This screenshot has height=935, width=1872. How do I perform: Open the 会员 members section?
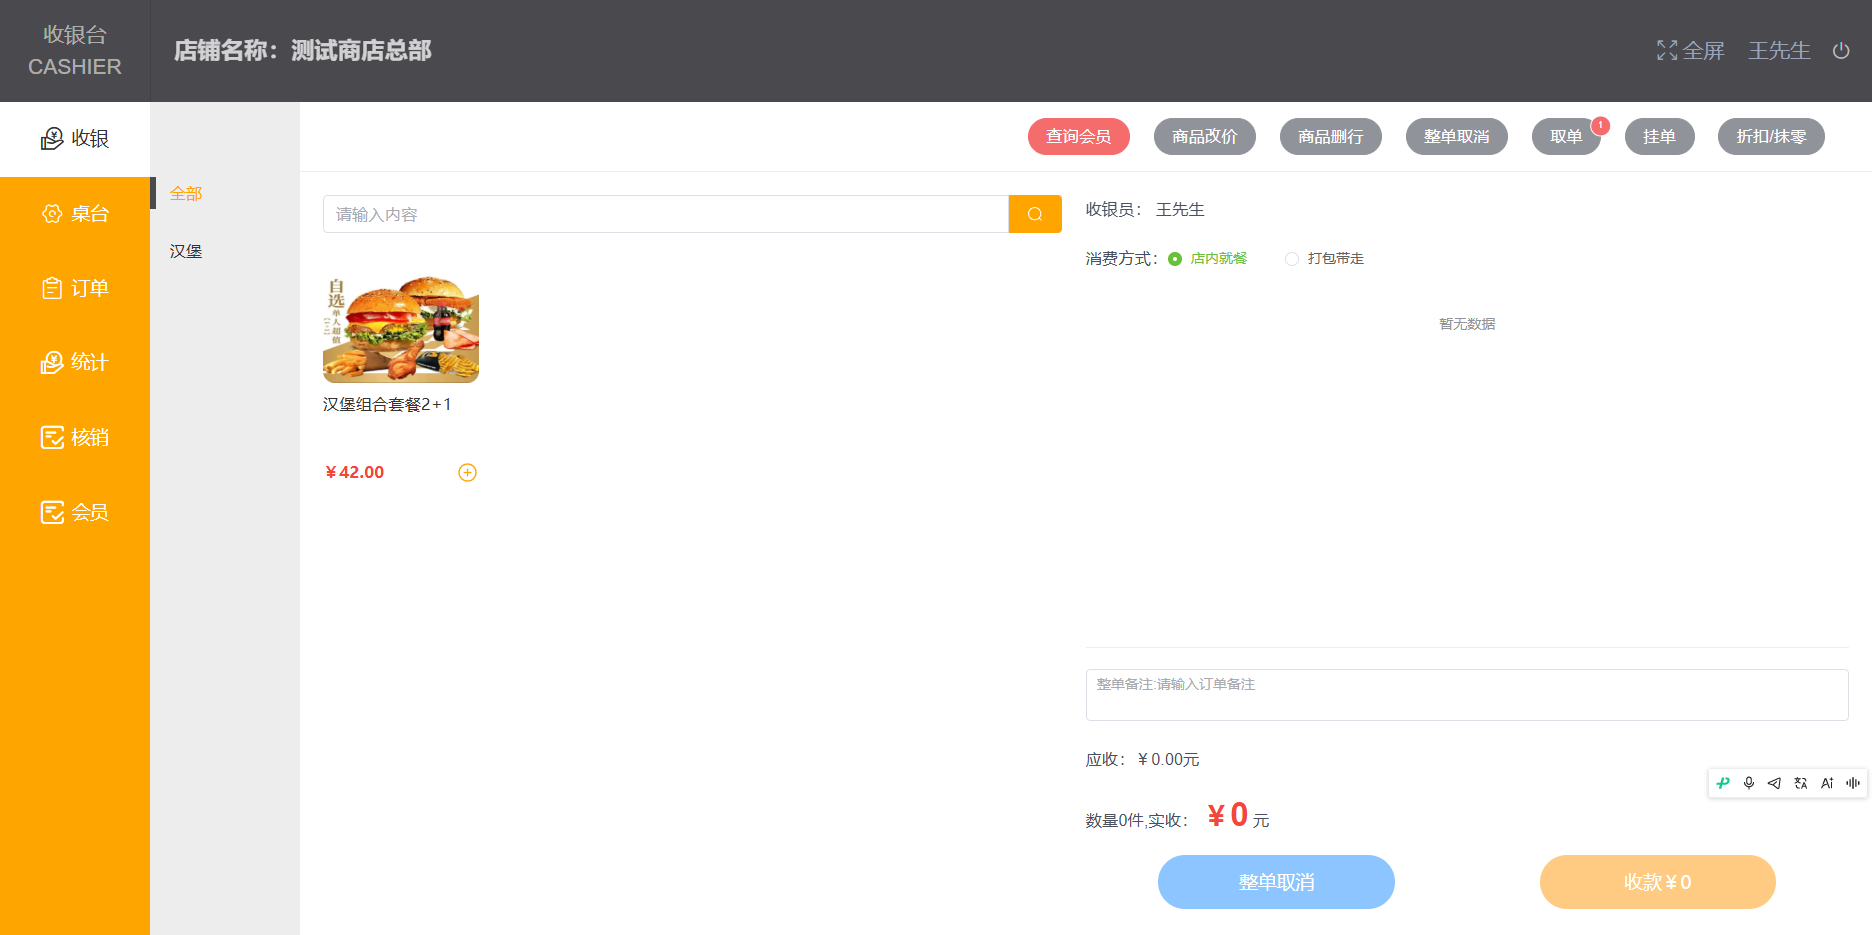[75, 512]
